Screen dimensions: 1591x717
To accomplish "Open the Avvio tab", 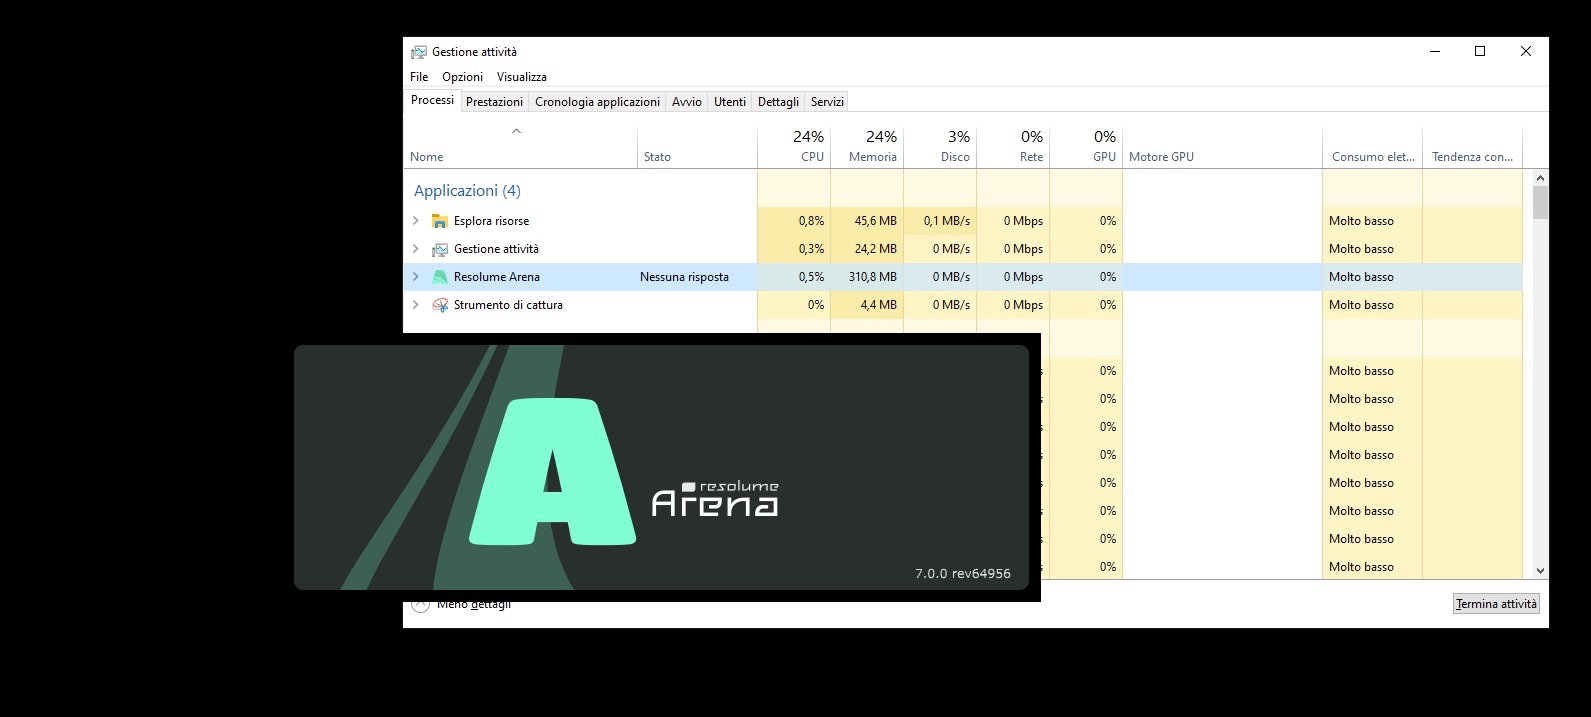I will (686, 102).
